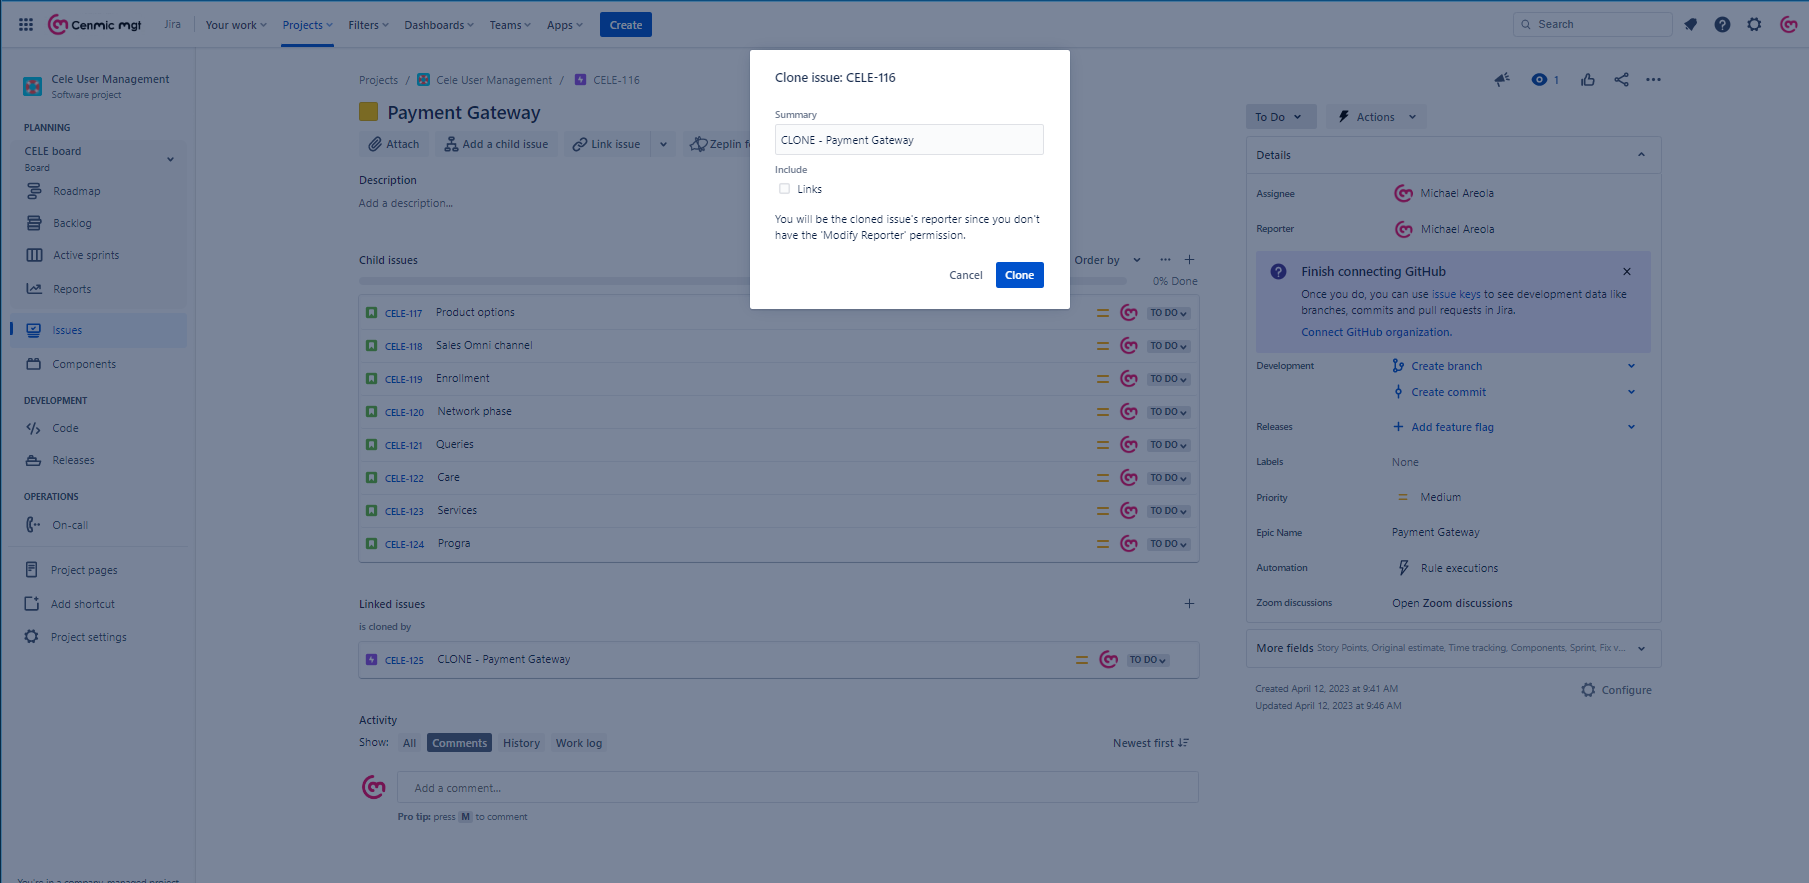
Task: Click the Summary text field
Action: coord(909,140)
